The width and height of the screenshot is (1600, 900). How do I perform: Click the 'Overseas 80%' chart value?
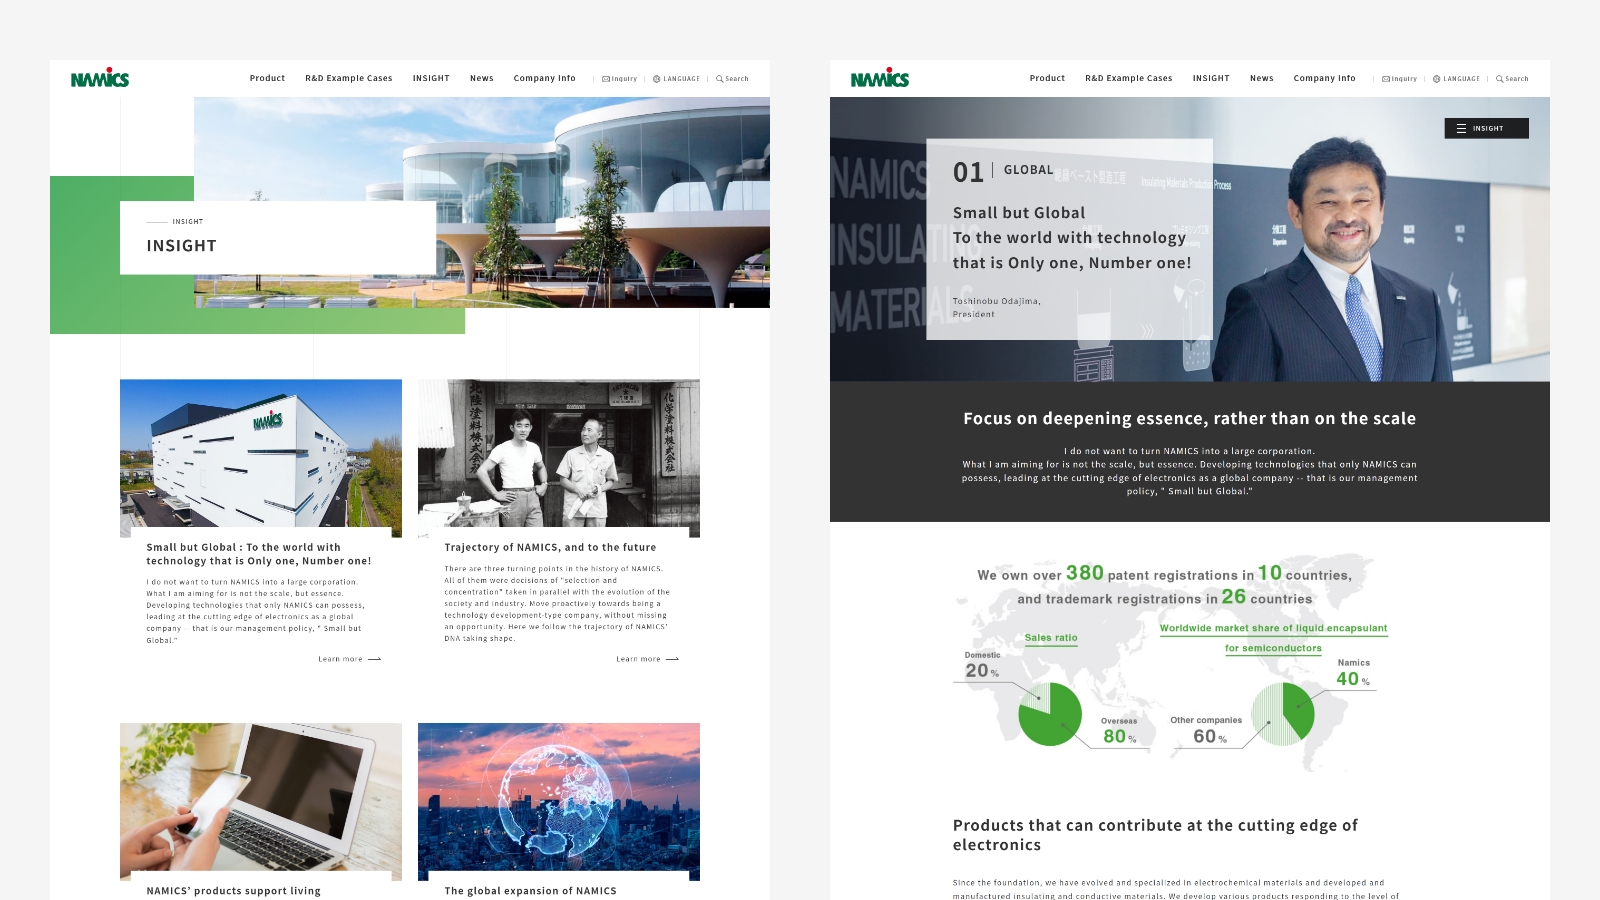[1119, 731]
